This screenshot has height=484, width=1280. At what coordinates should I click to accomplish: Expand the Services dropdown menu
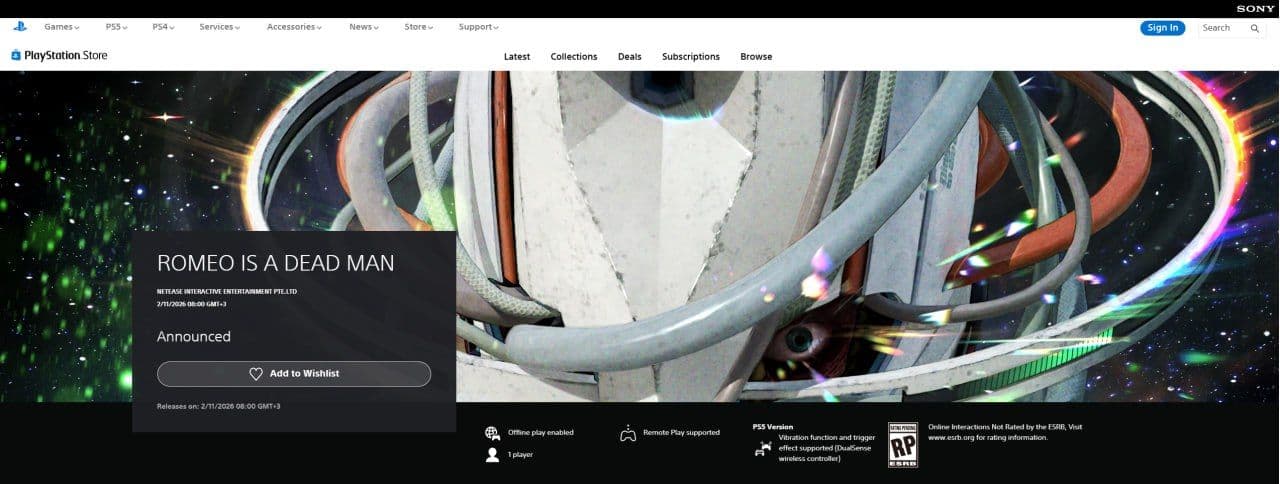(220, 27)
